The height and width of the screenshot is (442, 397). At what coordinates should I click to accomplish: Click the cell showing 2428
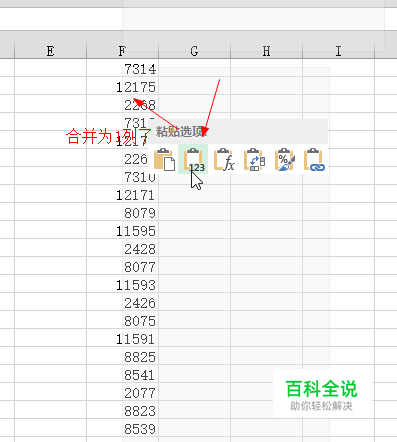click(x=122, y=249)
